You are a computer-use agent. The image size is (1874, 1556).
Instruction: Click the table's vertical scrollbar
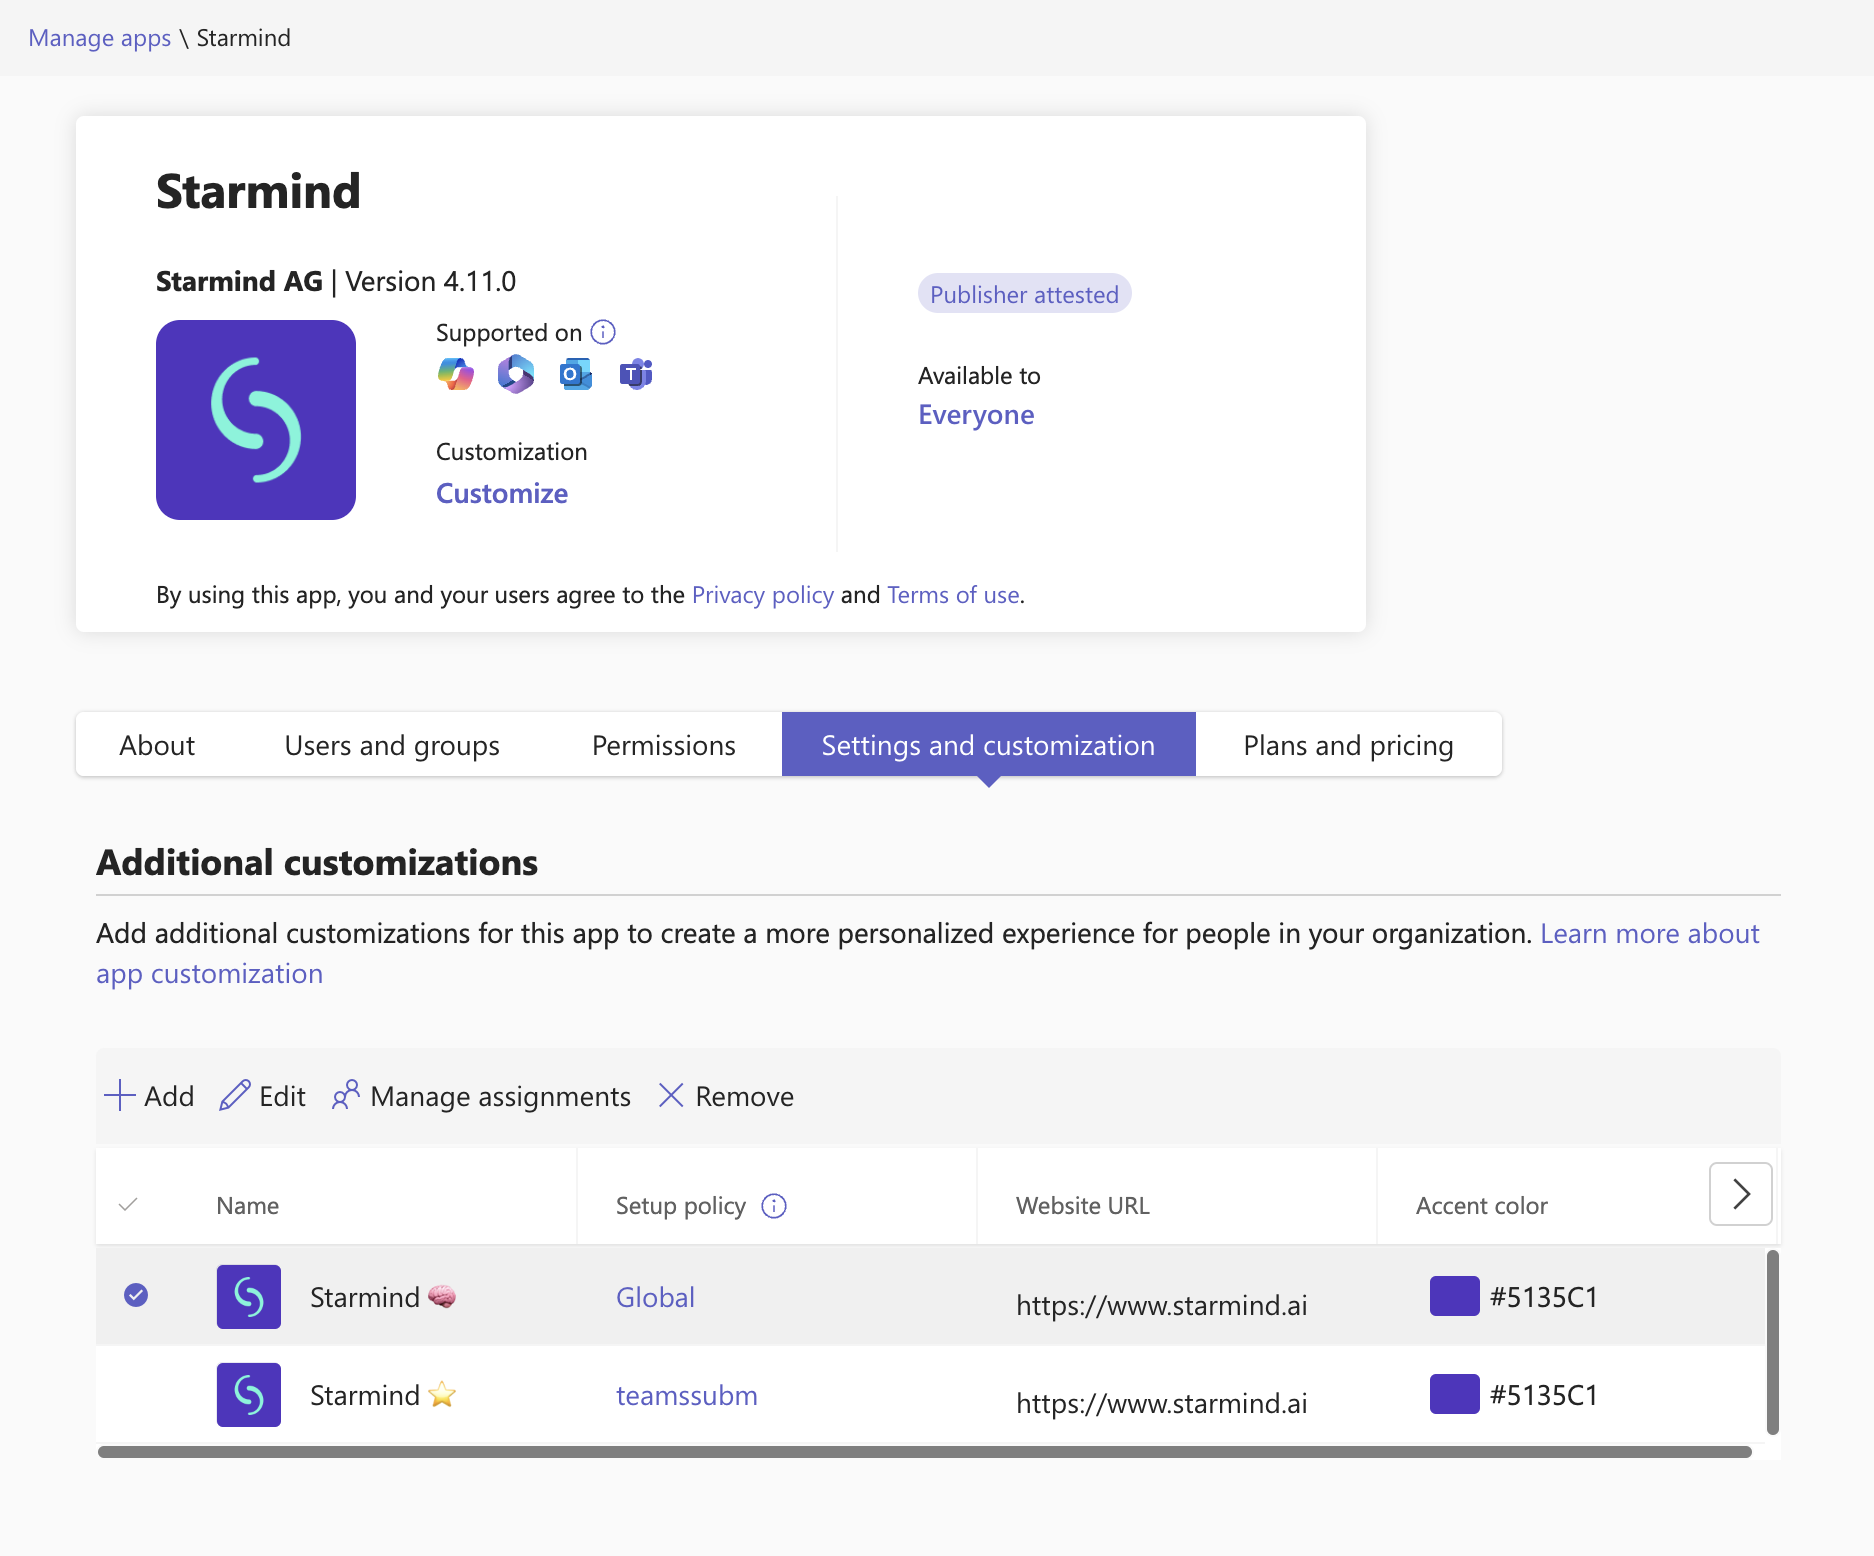click(x=1773, y=1342)
